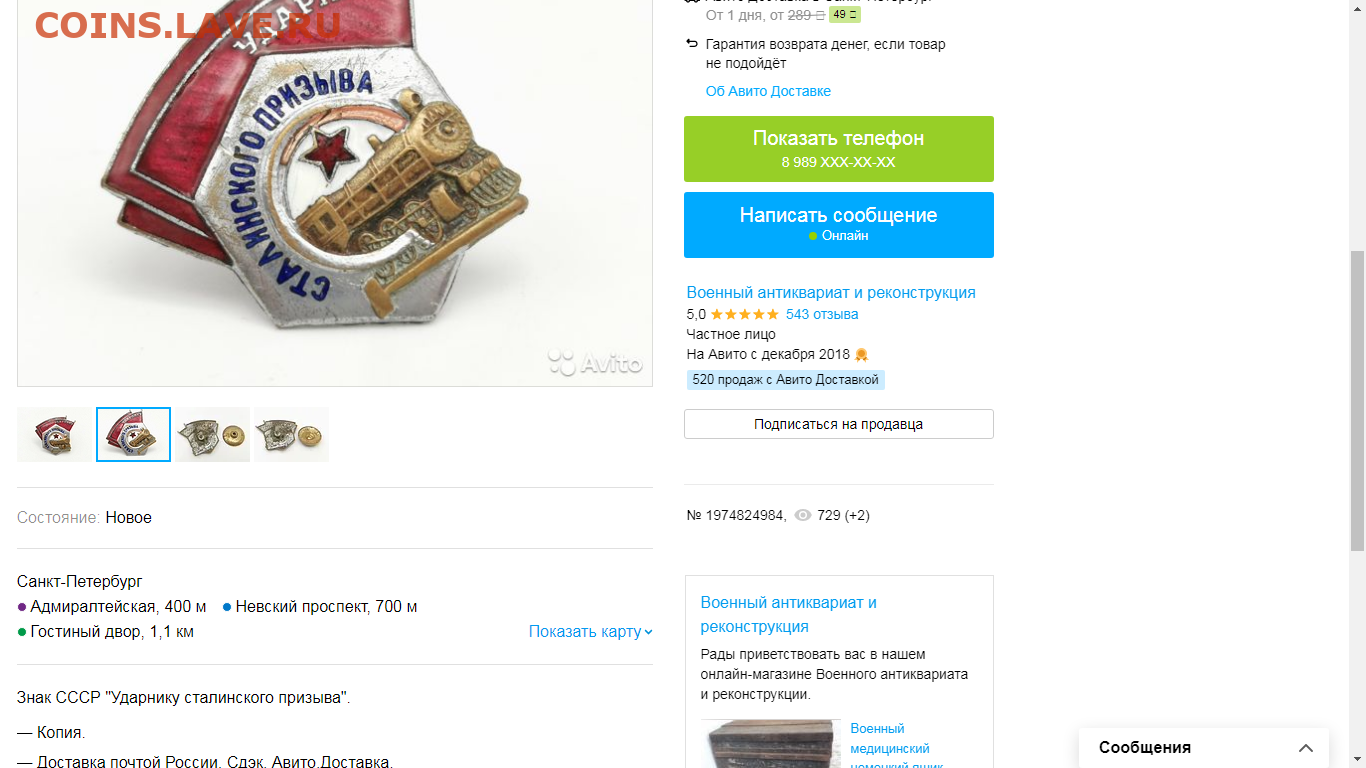Click the views eye icon
This screenshot has height=768, width=1366.
[x=802, y=516]
